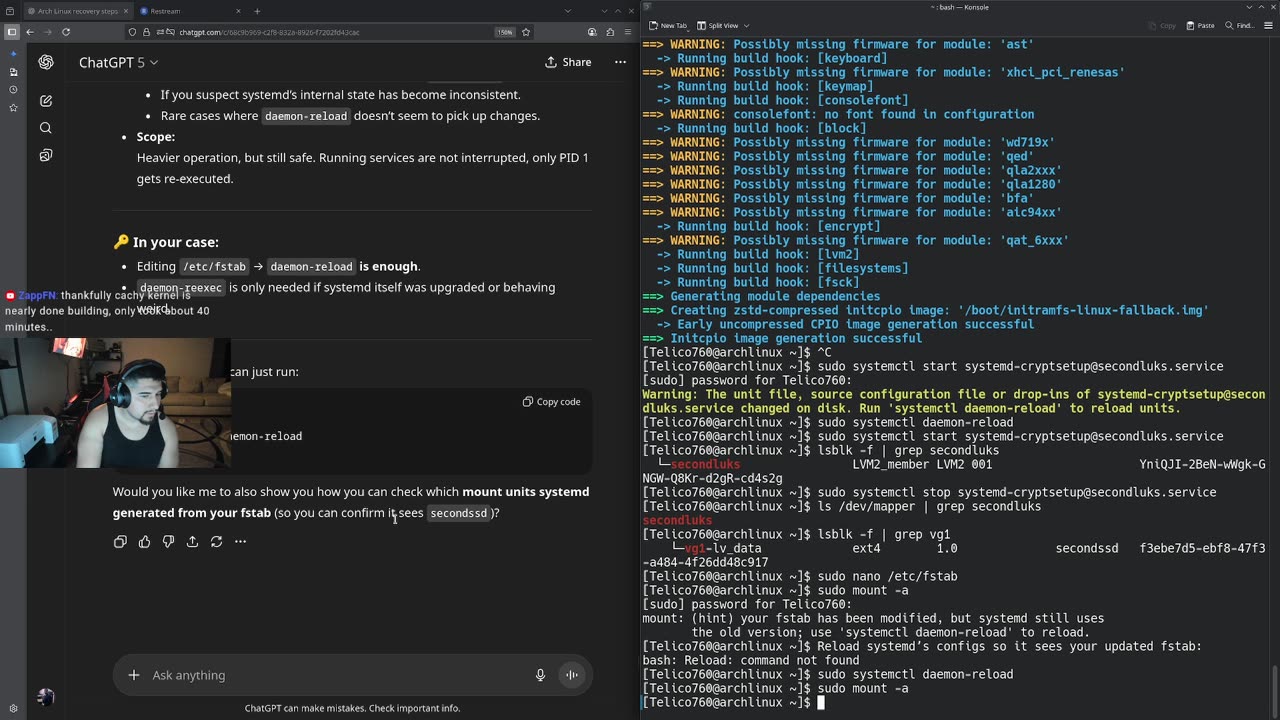Expand Split View dropdown arrow in Konsole
Screen dimensions: 1280x720
pyautogui.click(x=747, y=25)
